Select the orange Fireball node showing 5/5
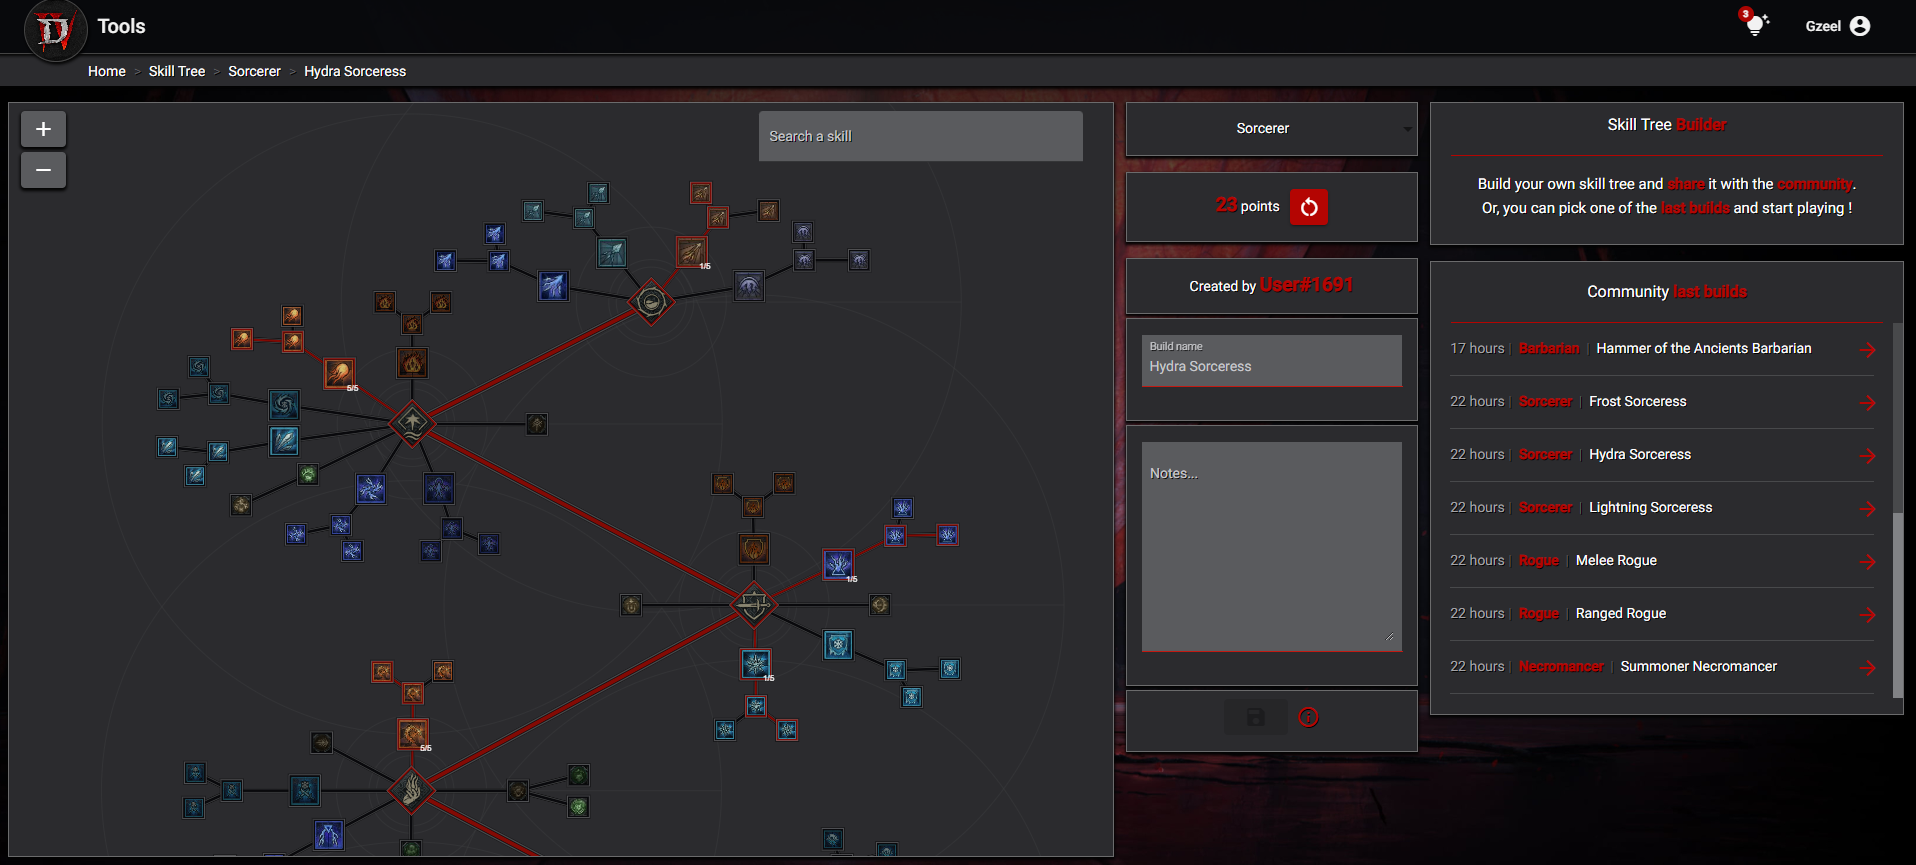The image size is (1916, 865). 339,374
